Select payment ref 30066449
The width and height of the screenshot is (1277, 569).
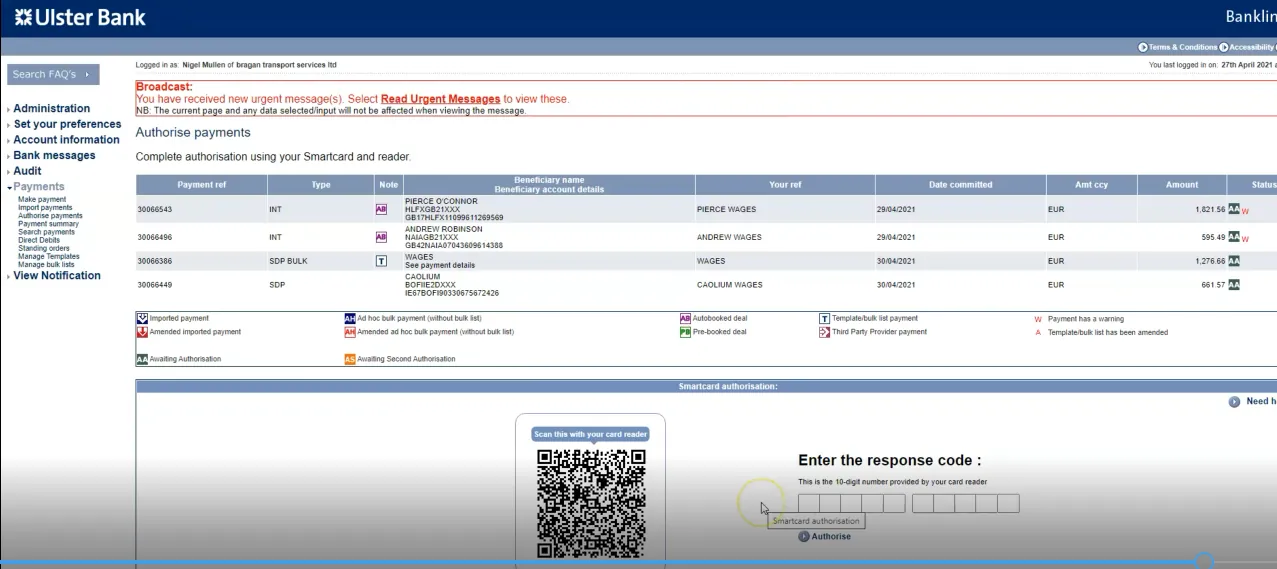pyautogui.click(x=154, y=285)
